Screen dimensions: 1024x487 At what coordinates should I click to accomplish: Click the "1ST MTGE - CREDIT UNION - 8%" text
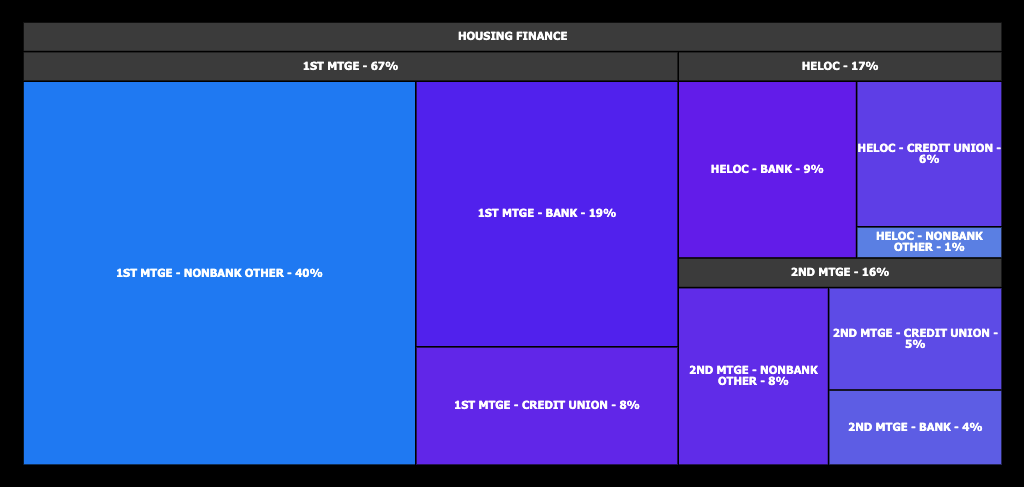[x=546, y=405]
